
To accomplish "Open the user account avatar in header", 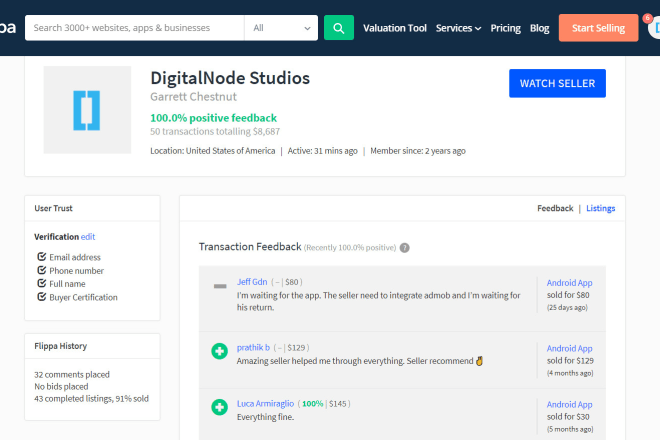I will (x=655, y=29).
